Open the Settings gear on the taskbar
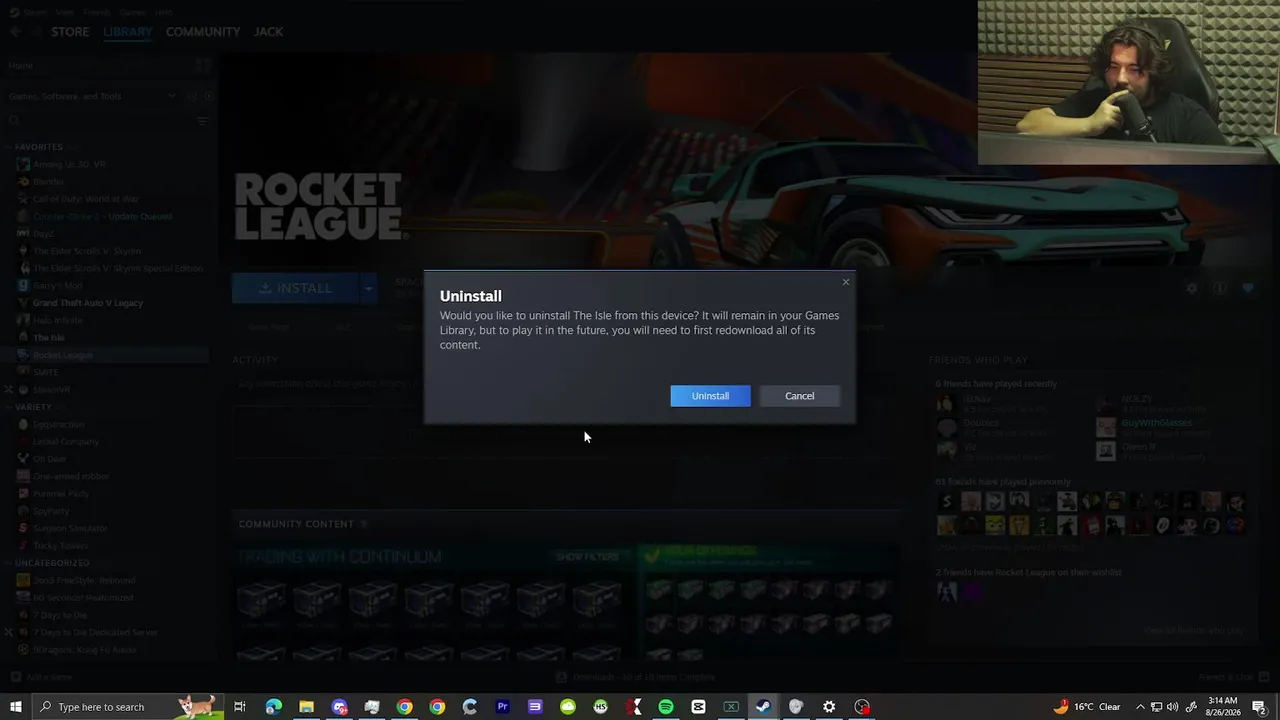The width and height of the screenshot is (1280, 720). point(829,707)
